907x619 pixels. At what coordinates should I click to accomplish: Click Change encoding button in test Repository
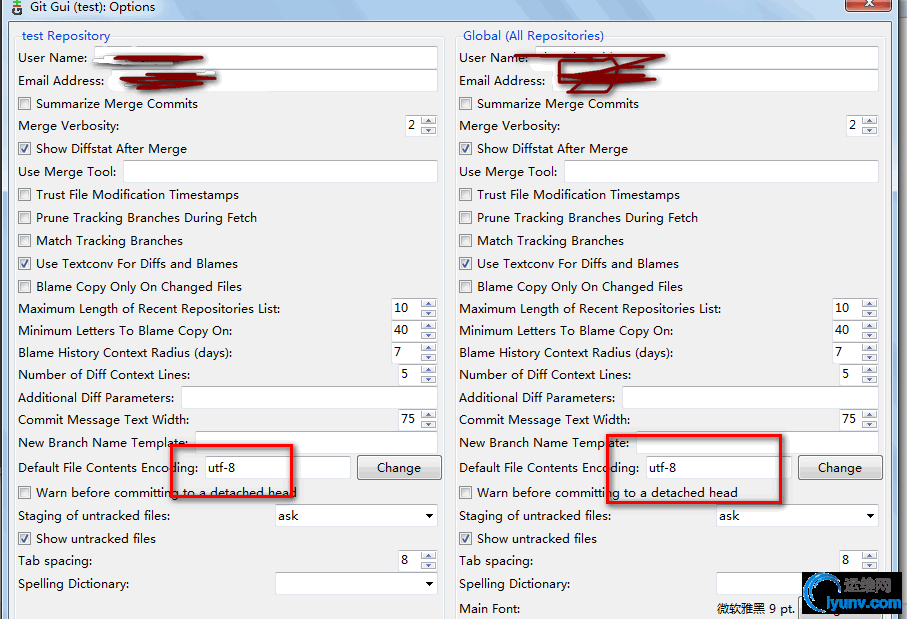399,467
